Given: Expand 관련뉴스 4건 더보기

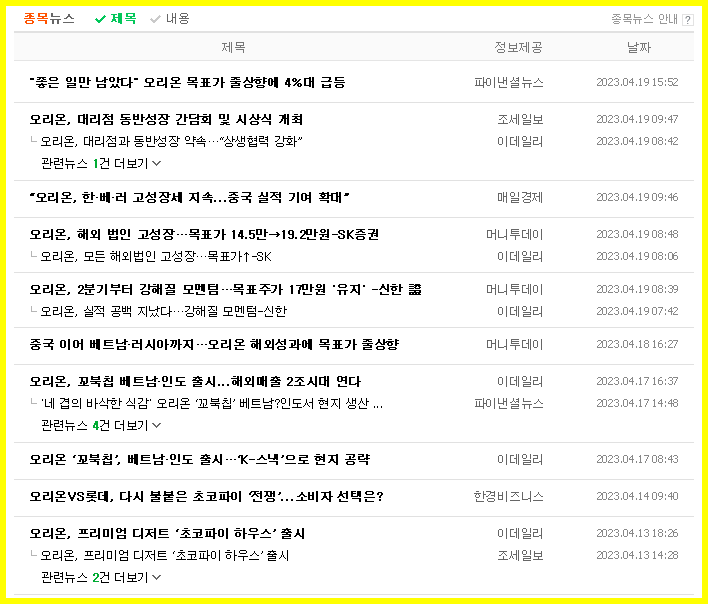Looking at the screenshot, I should (x=101, y=425).
